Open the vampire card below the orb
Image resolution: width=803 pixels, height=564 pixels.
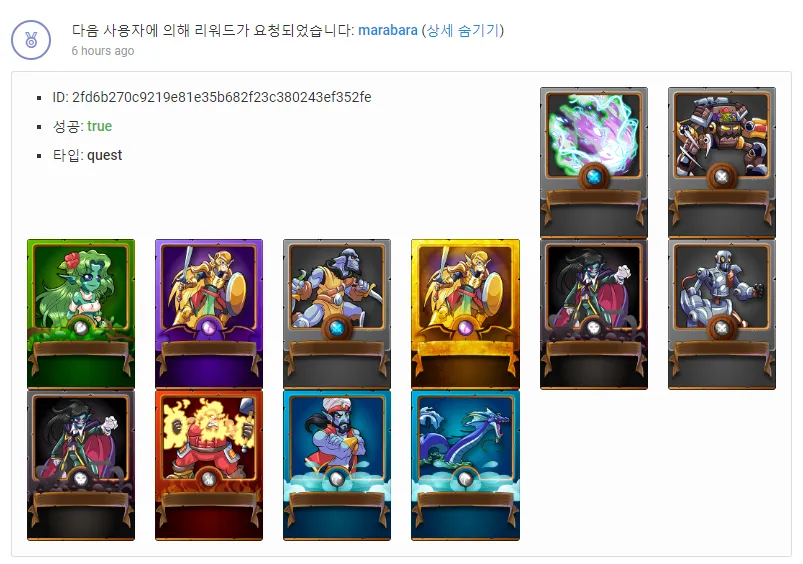click(x=594, y=314)
